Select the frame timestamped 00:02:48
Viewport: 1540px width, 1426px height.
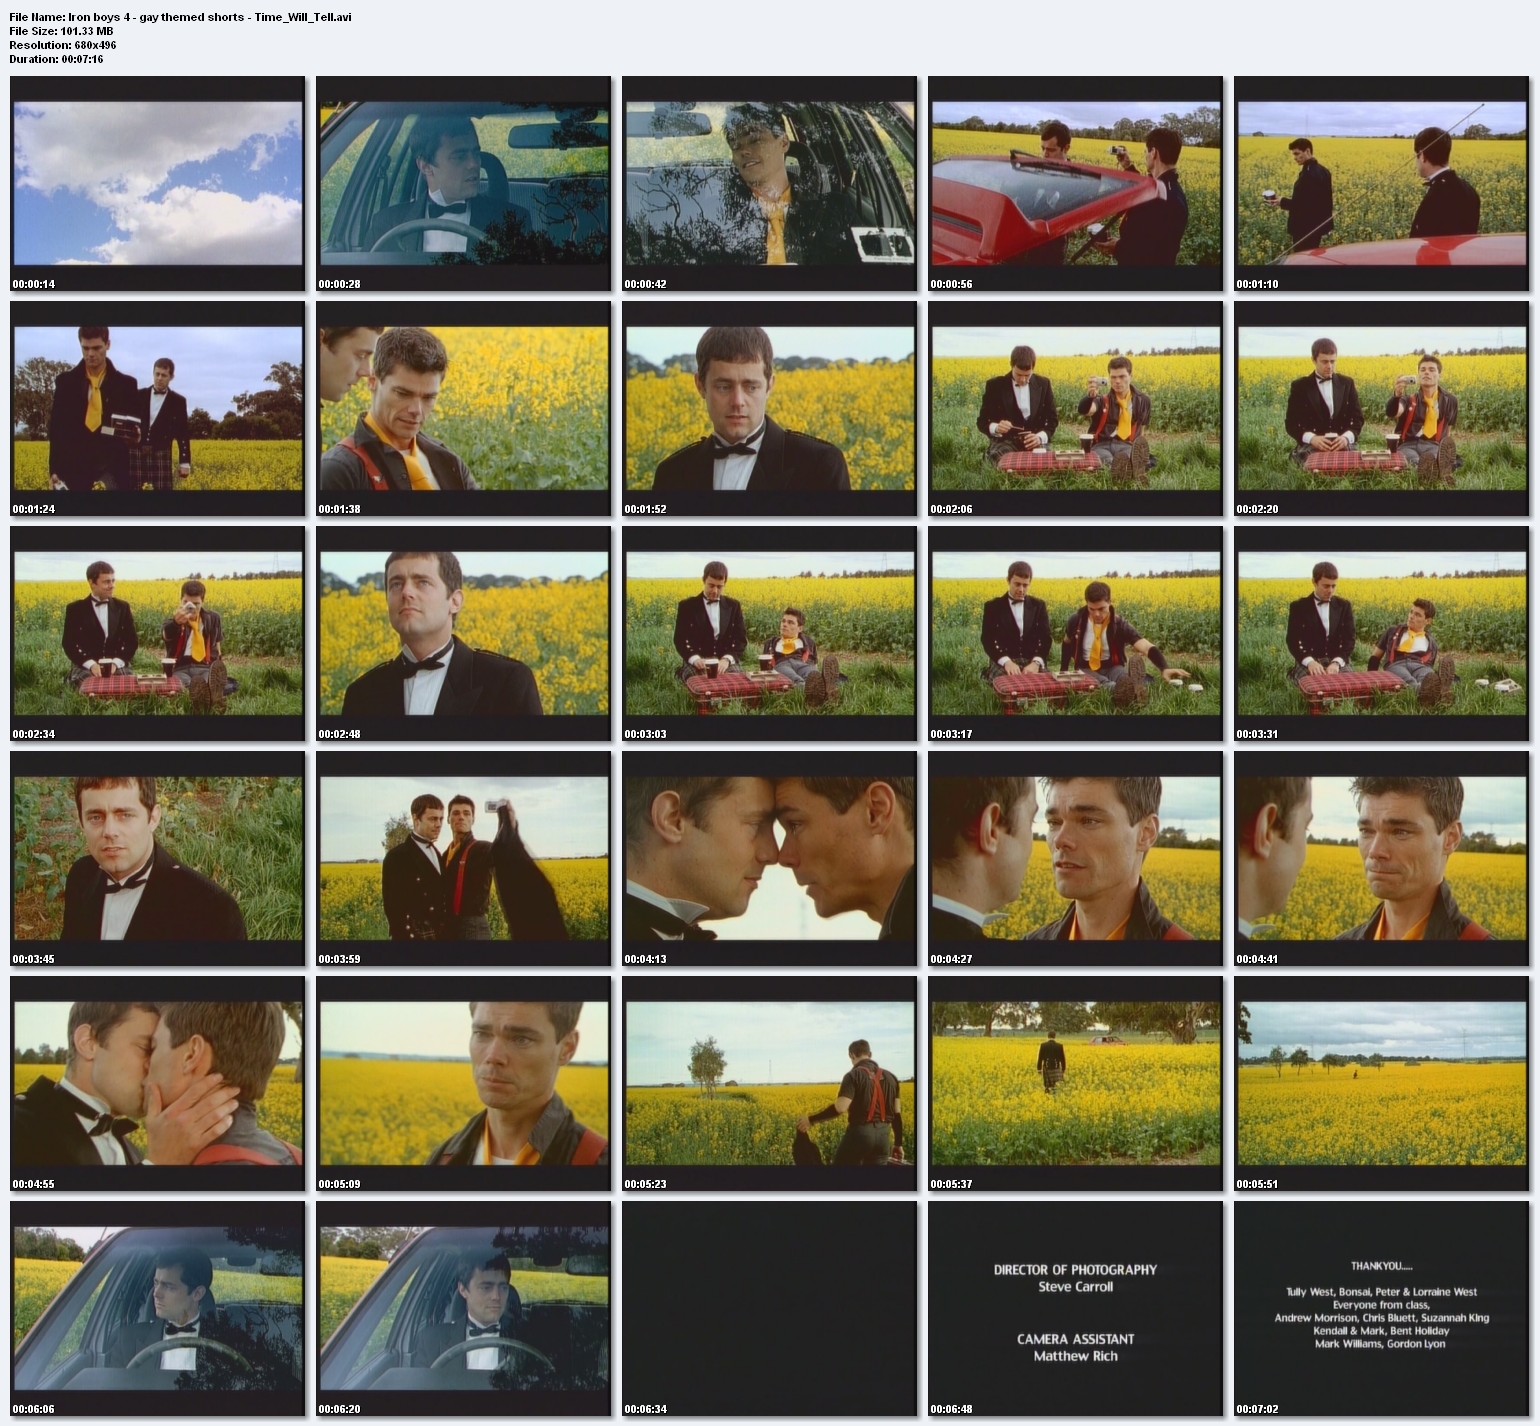pos(463,633)
